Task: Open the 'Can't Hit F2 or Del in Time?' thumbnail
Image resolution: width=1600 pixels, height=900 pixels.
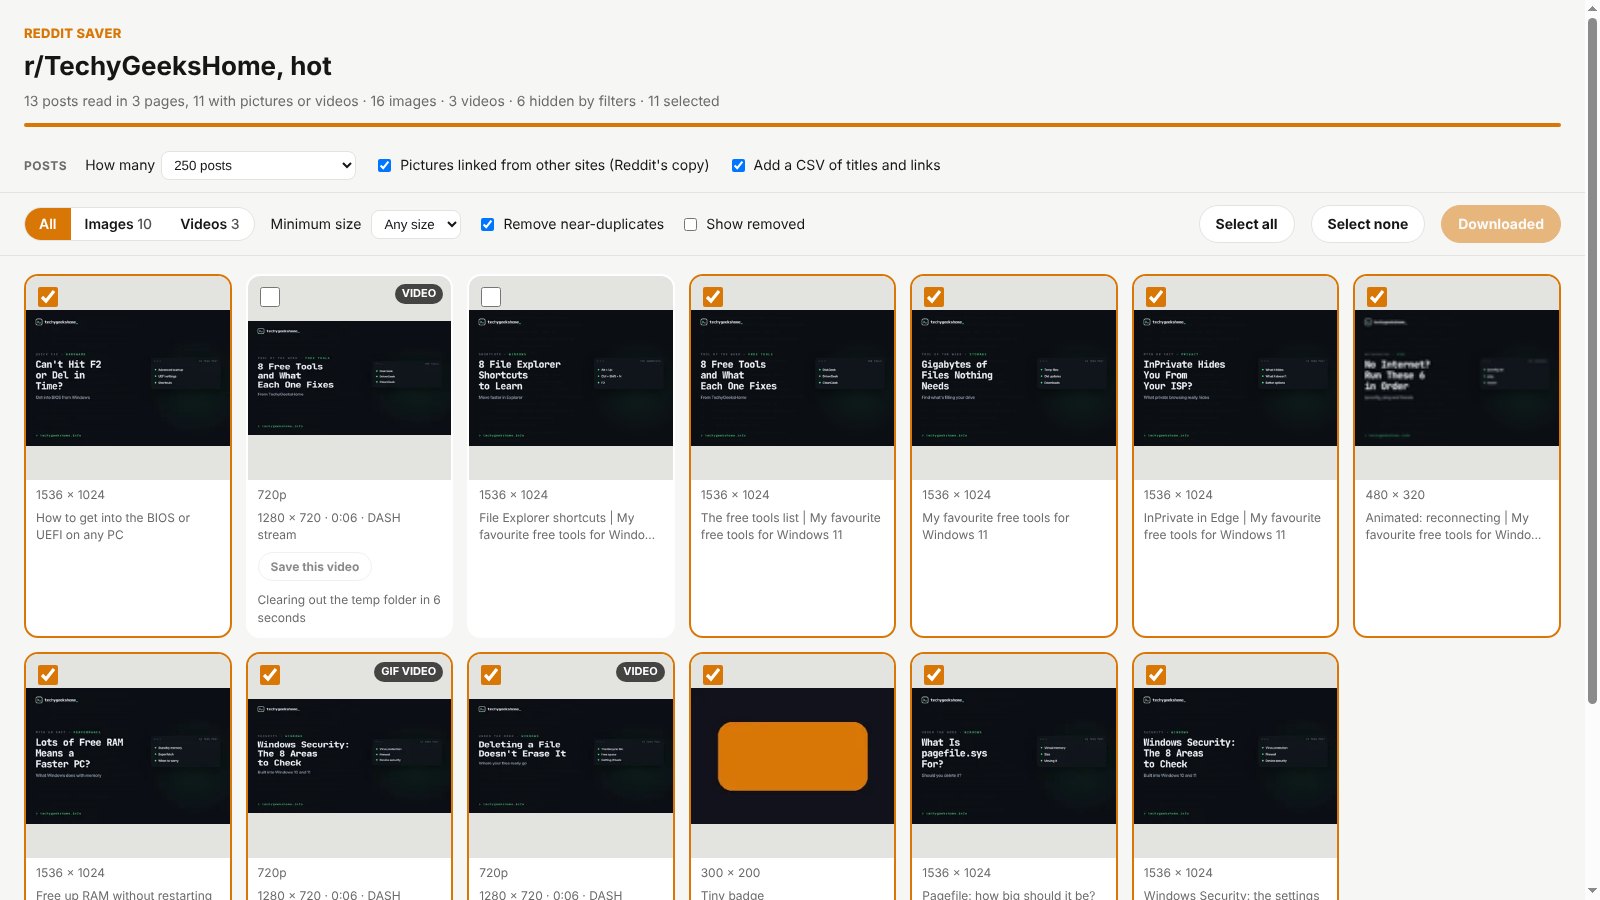Action: [x=128, y=378]
